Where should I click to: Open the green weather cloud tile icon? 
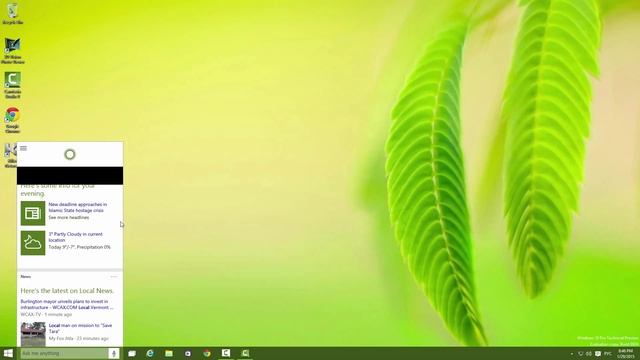pos(33,243)
